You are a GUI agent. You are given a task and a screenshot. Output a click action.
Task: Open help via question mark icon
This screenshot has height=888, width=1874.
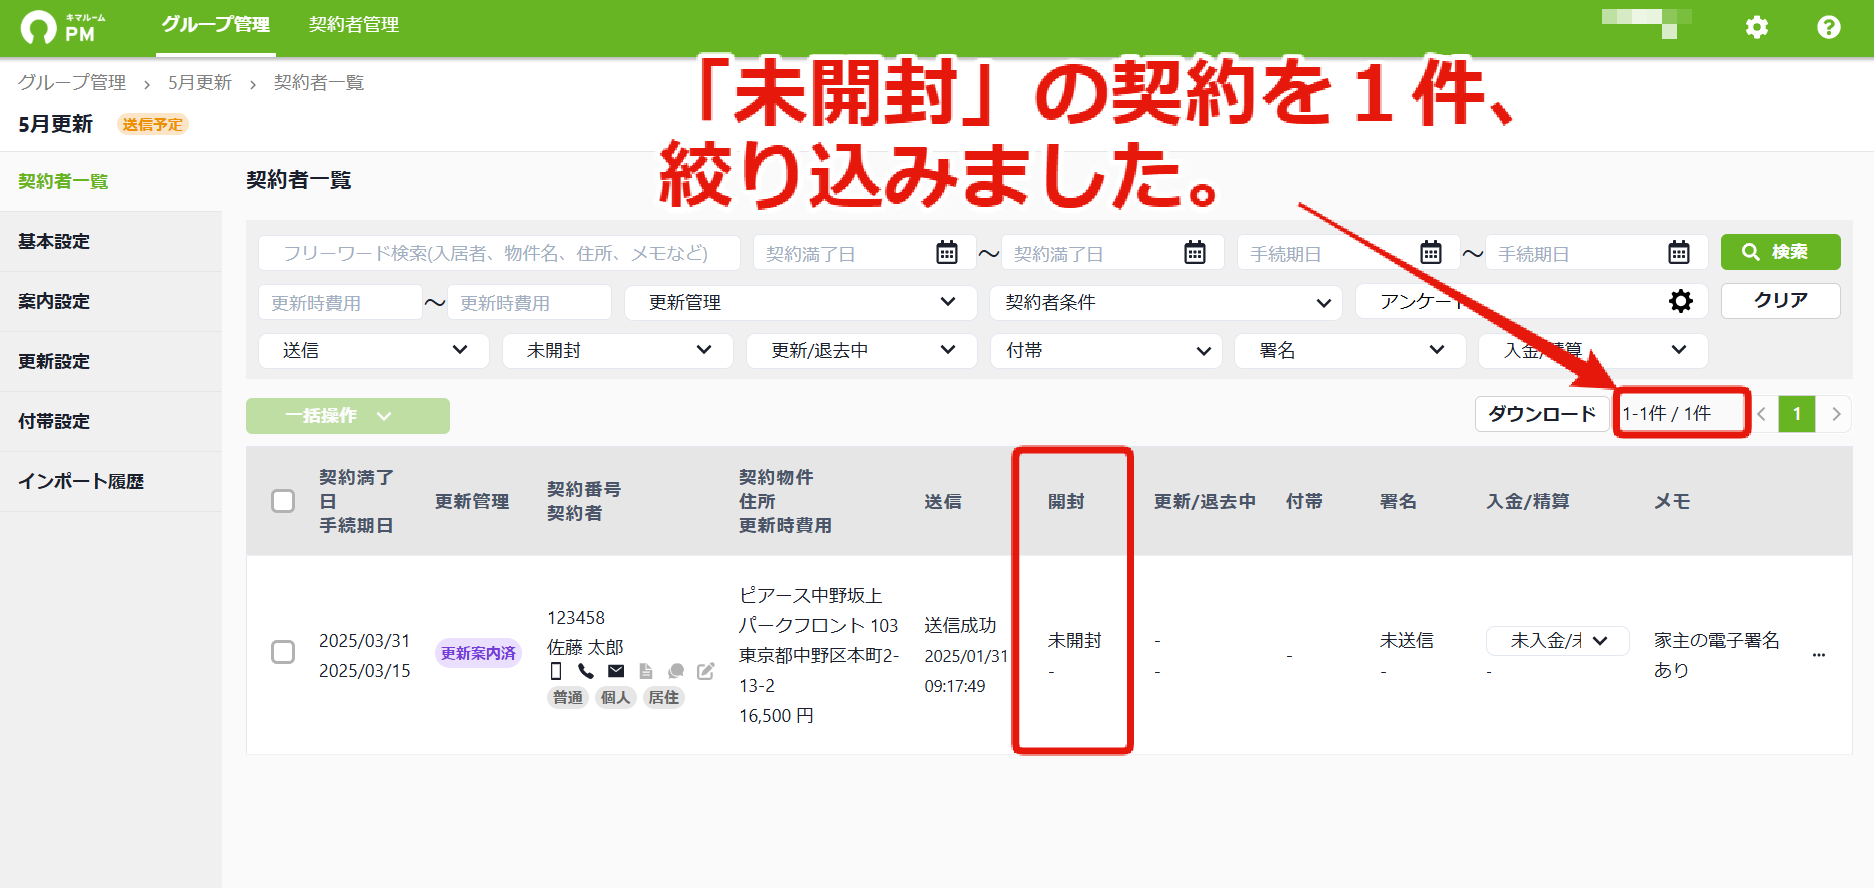tap(1829, 27)
